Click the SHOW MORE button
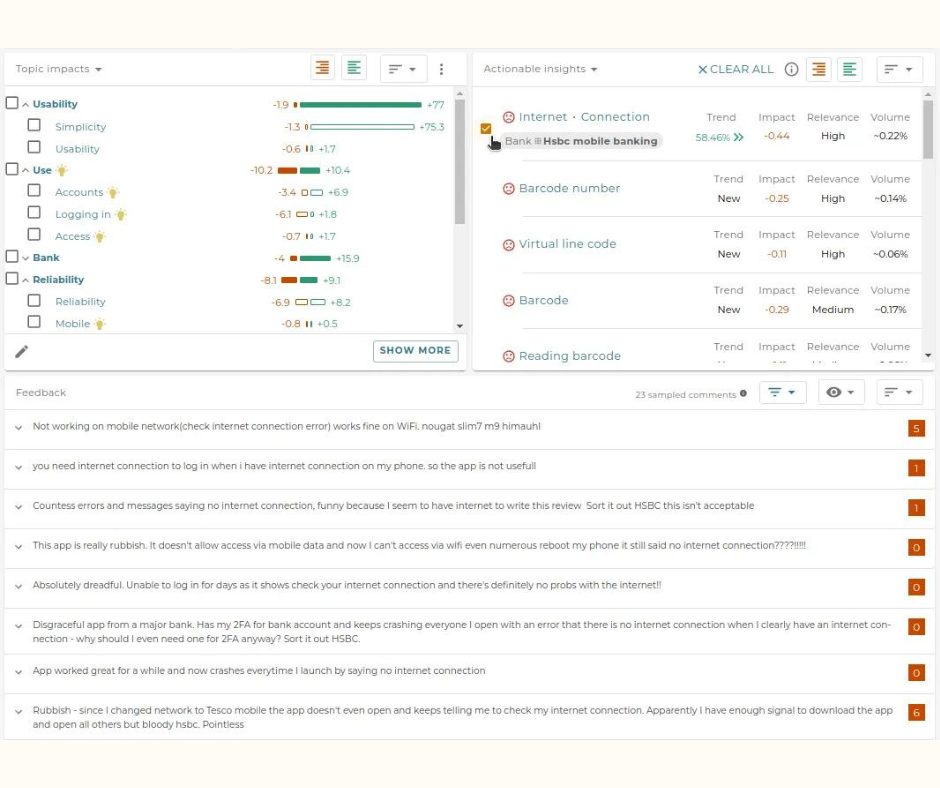The height and width of the screenshot is (788, 940). [x=415, y=351]
